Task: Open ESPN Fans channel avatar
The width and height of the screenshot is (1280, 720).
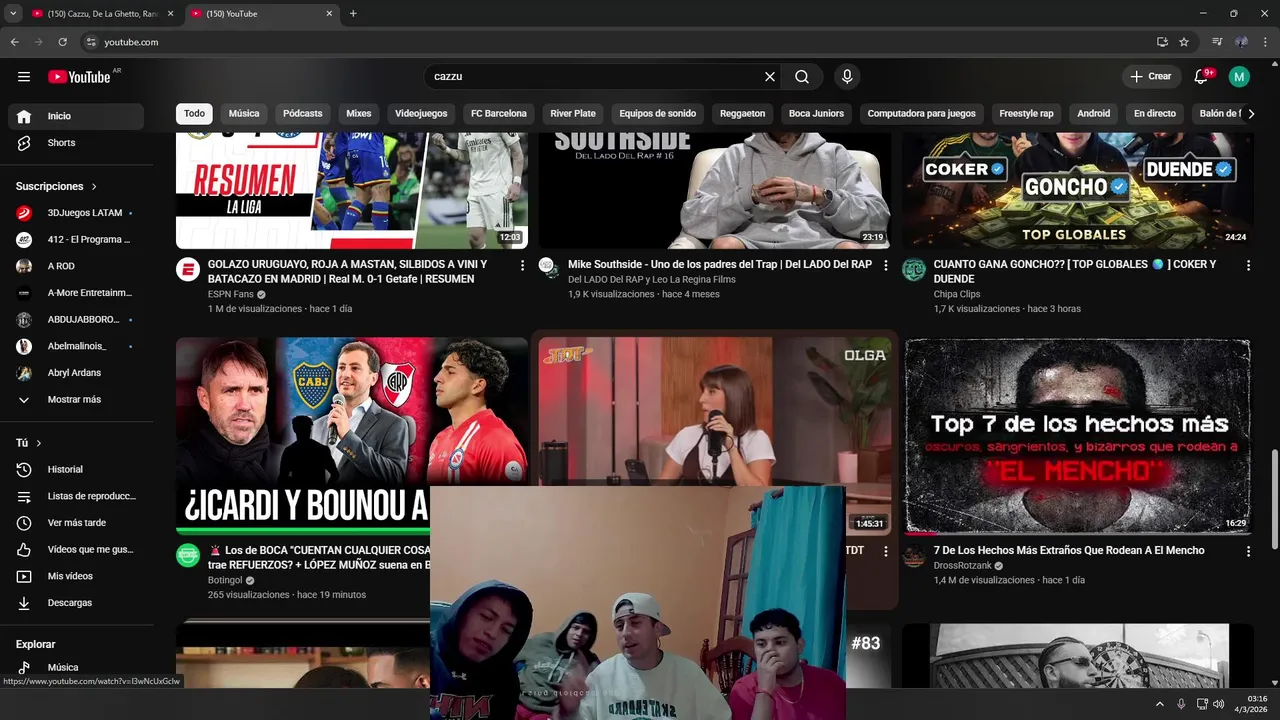Action: 188,269
